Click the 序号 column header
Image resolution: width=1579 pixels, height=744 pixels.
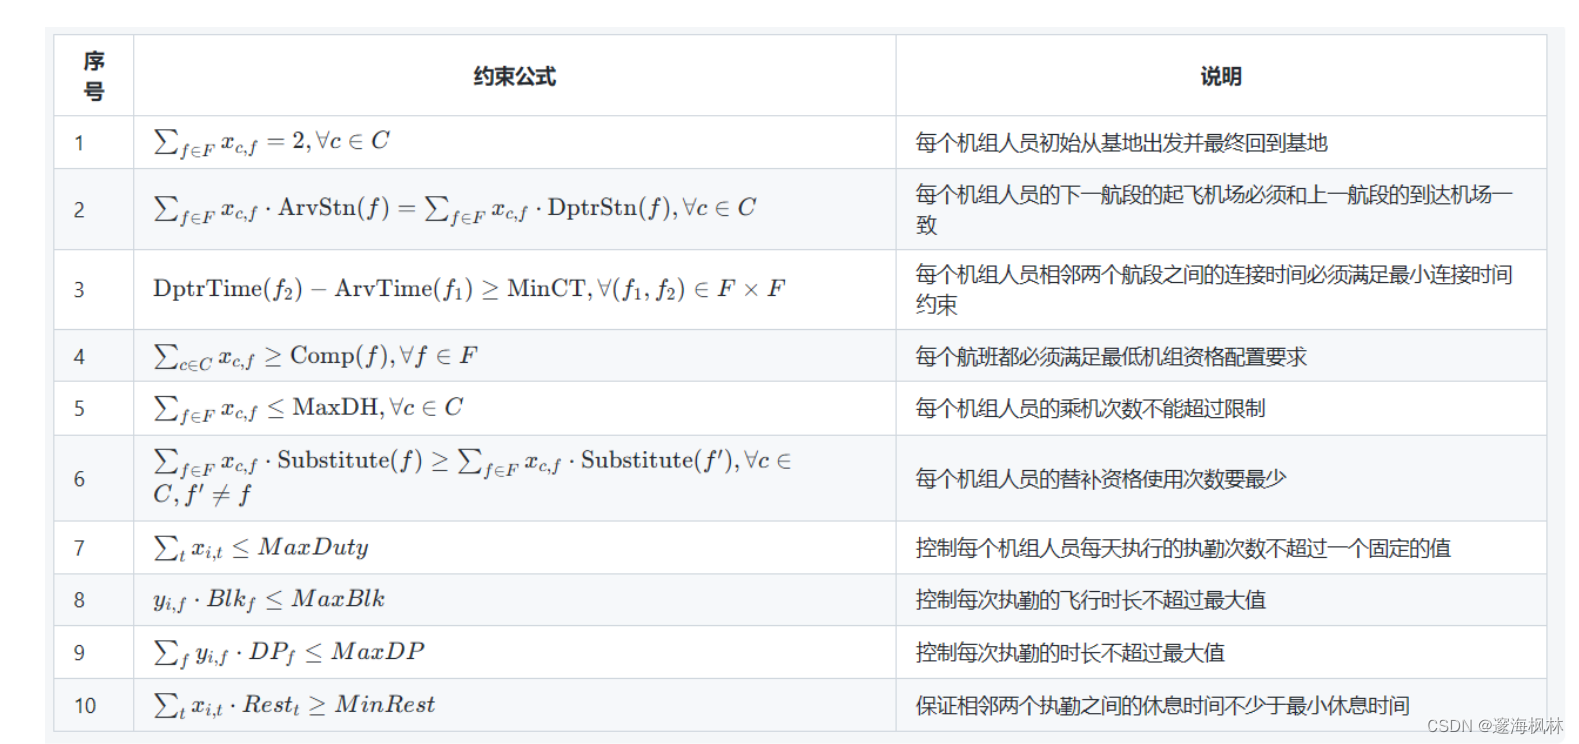(94, 76)
